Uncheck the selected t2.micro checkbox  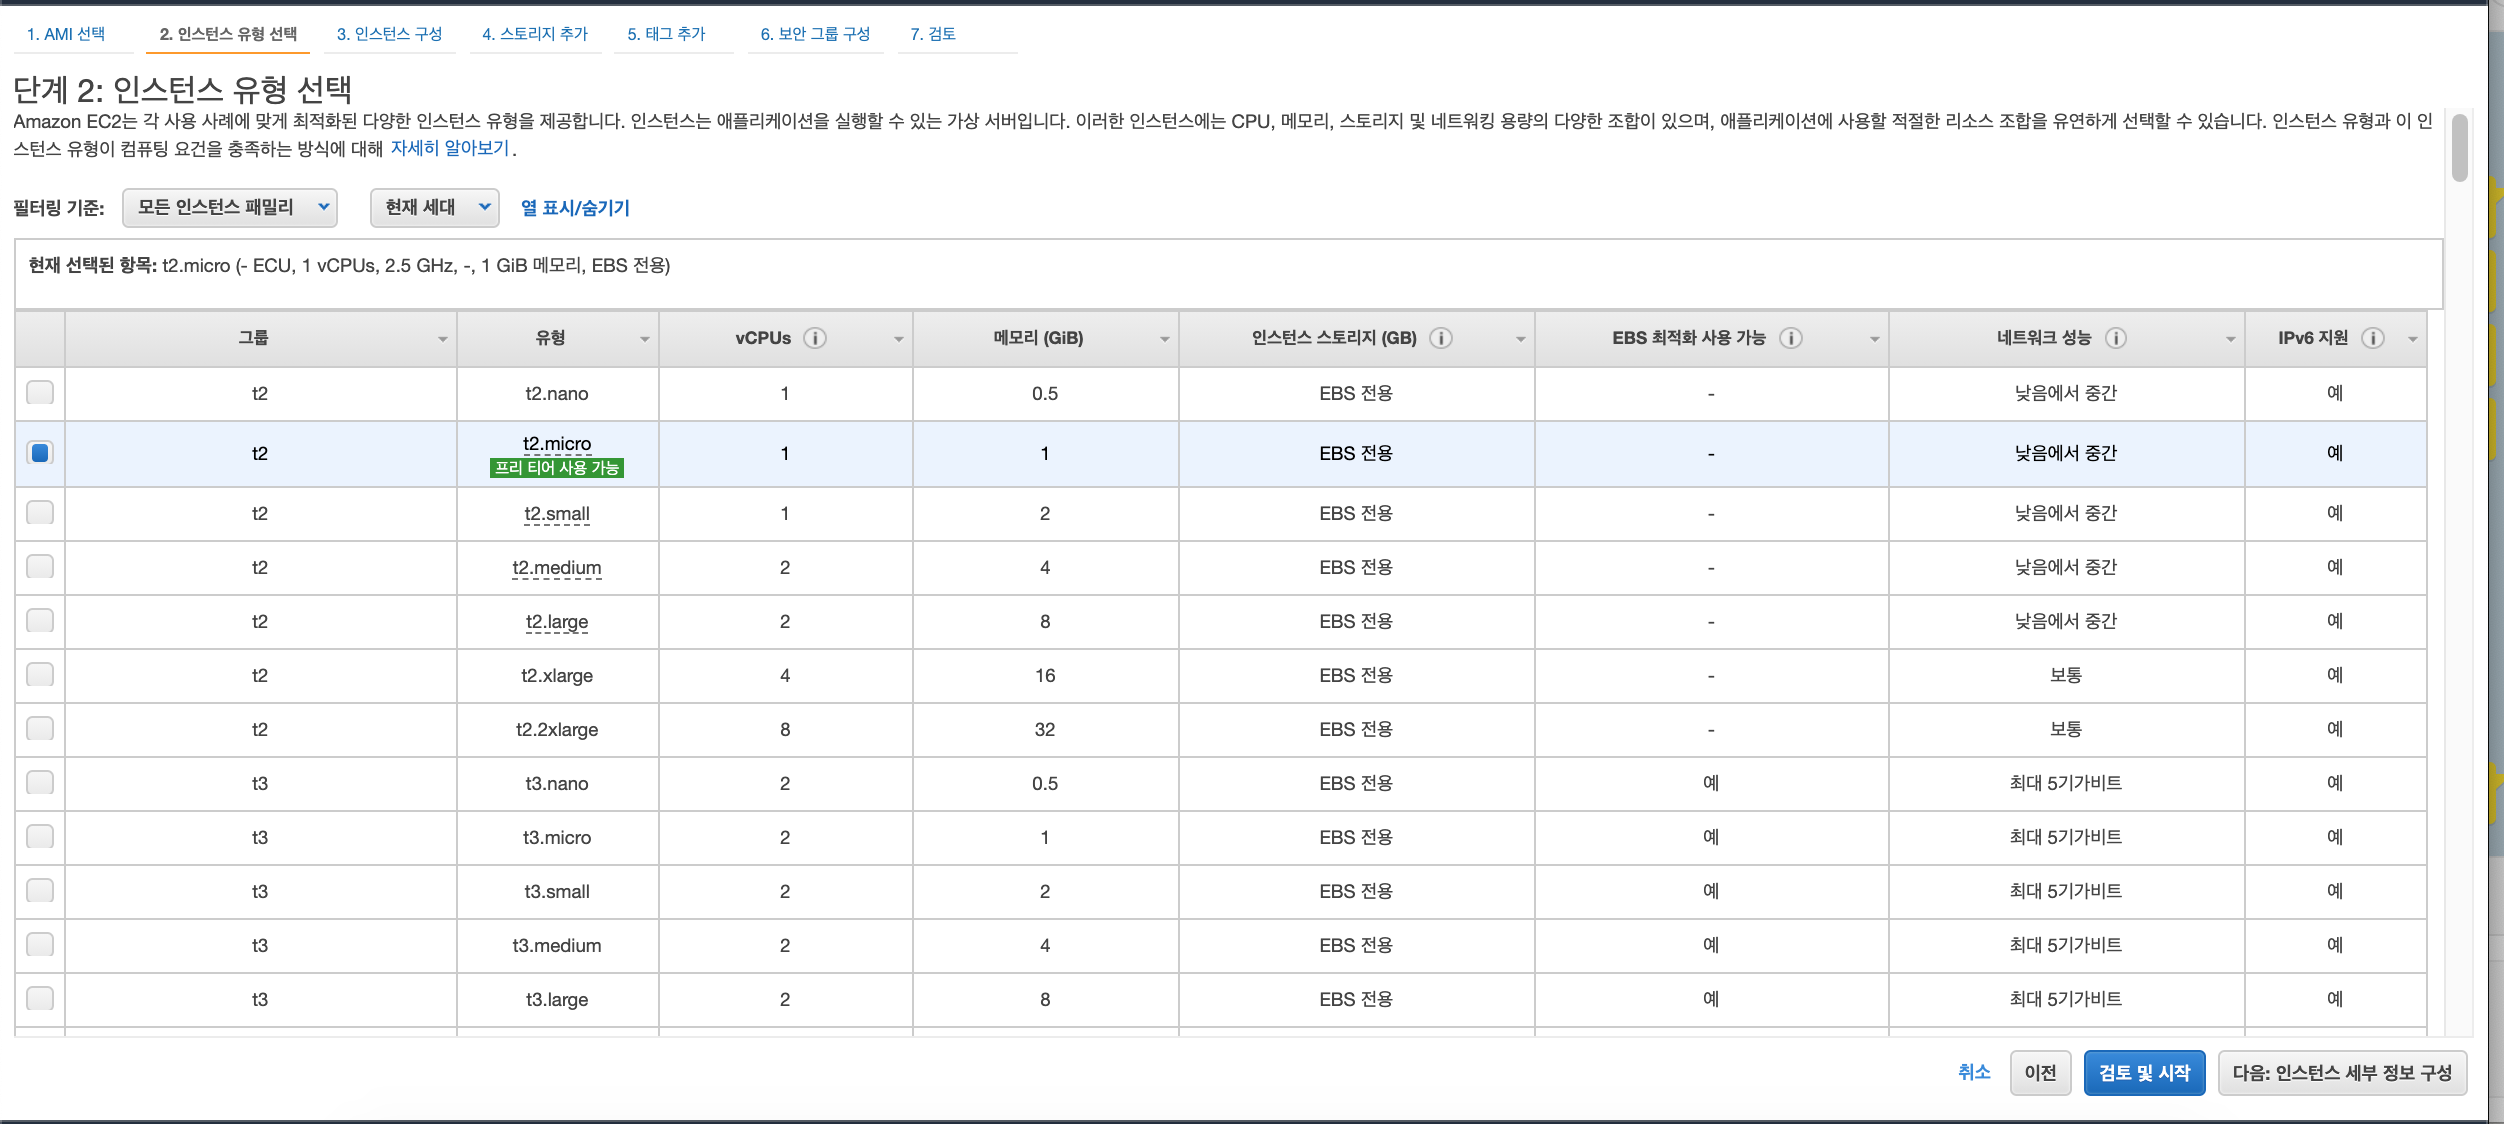(x=40, y=453)
